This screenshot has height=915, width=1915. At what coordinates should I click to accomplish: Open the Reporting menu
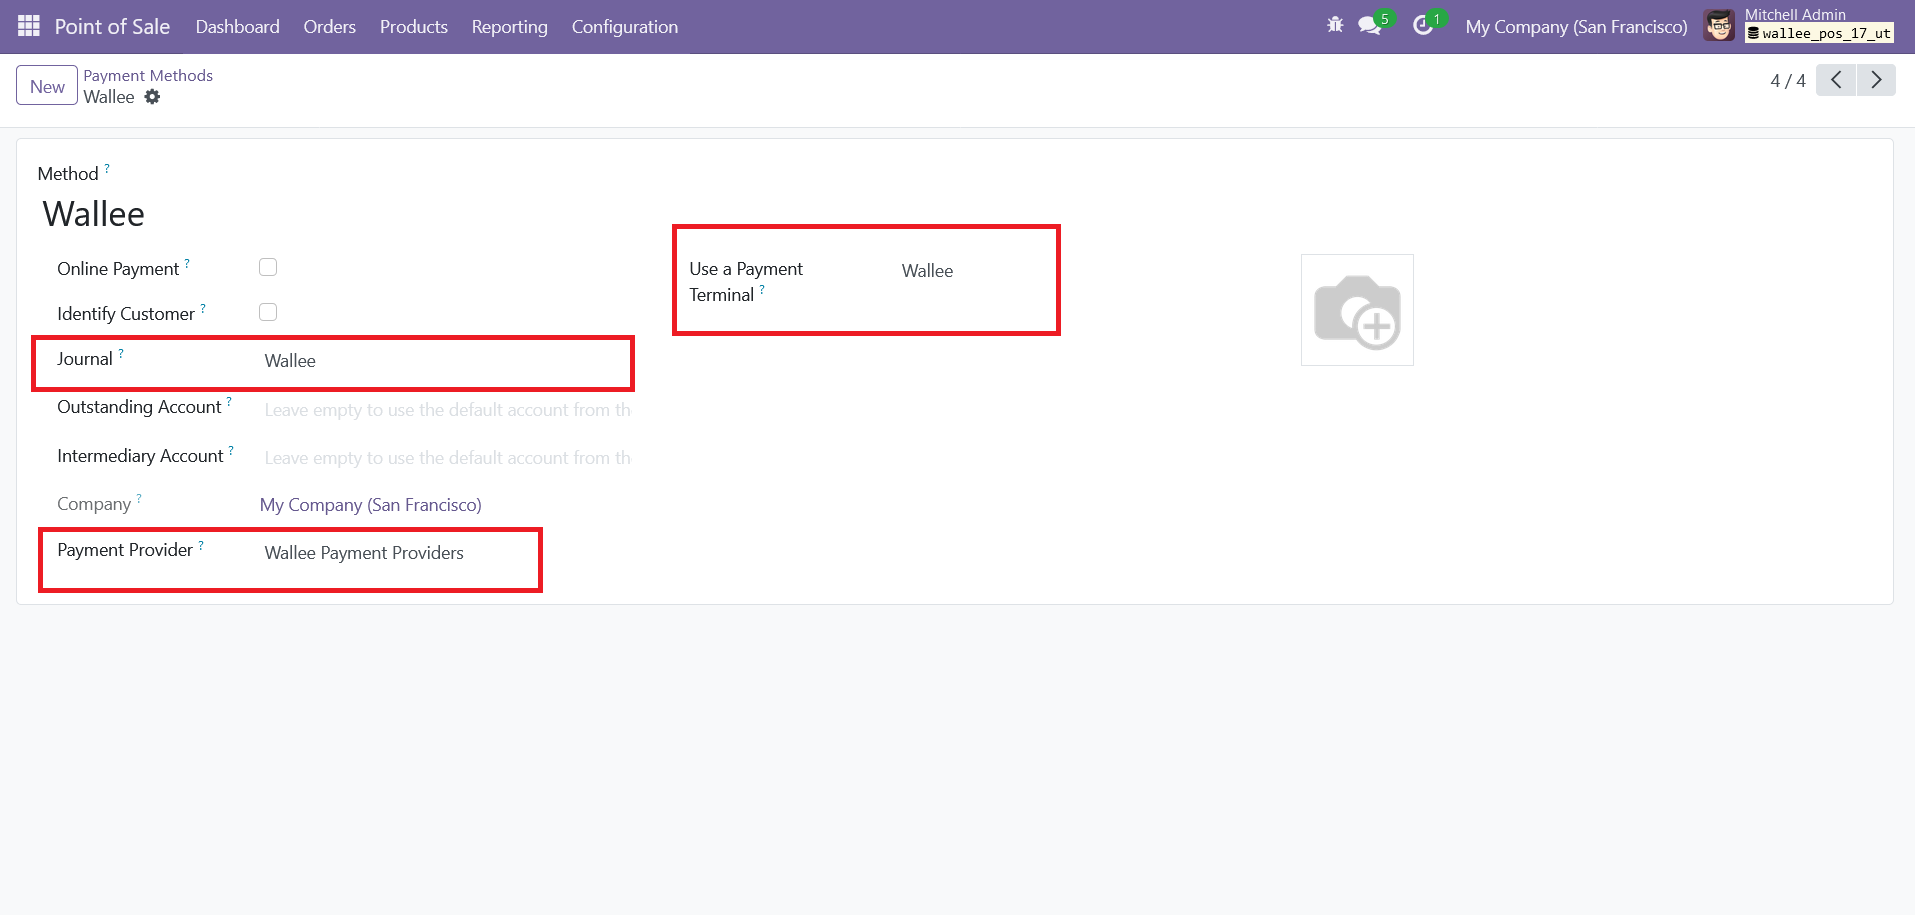(x=509, y=27)
